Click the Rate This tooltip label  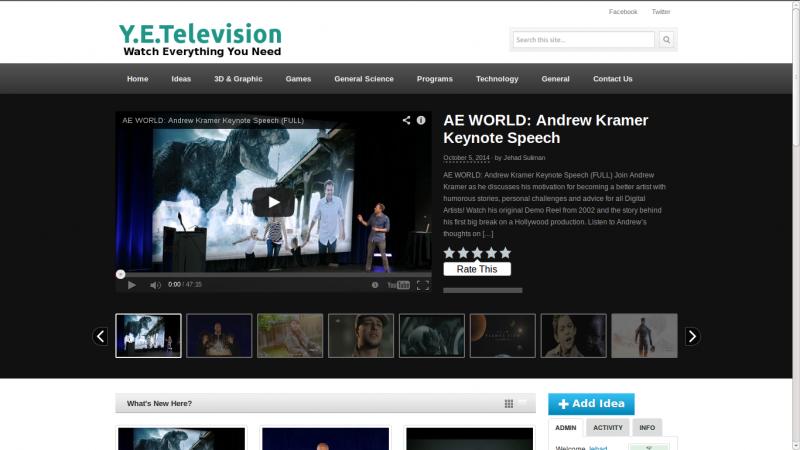(477, 269)
